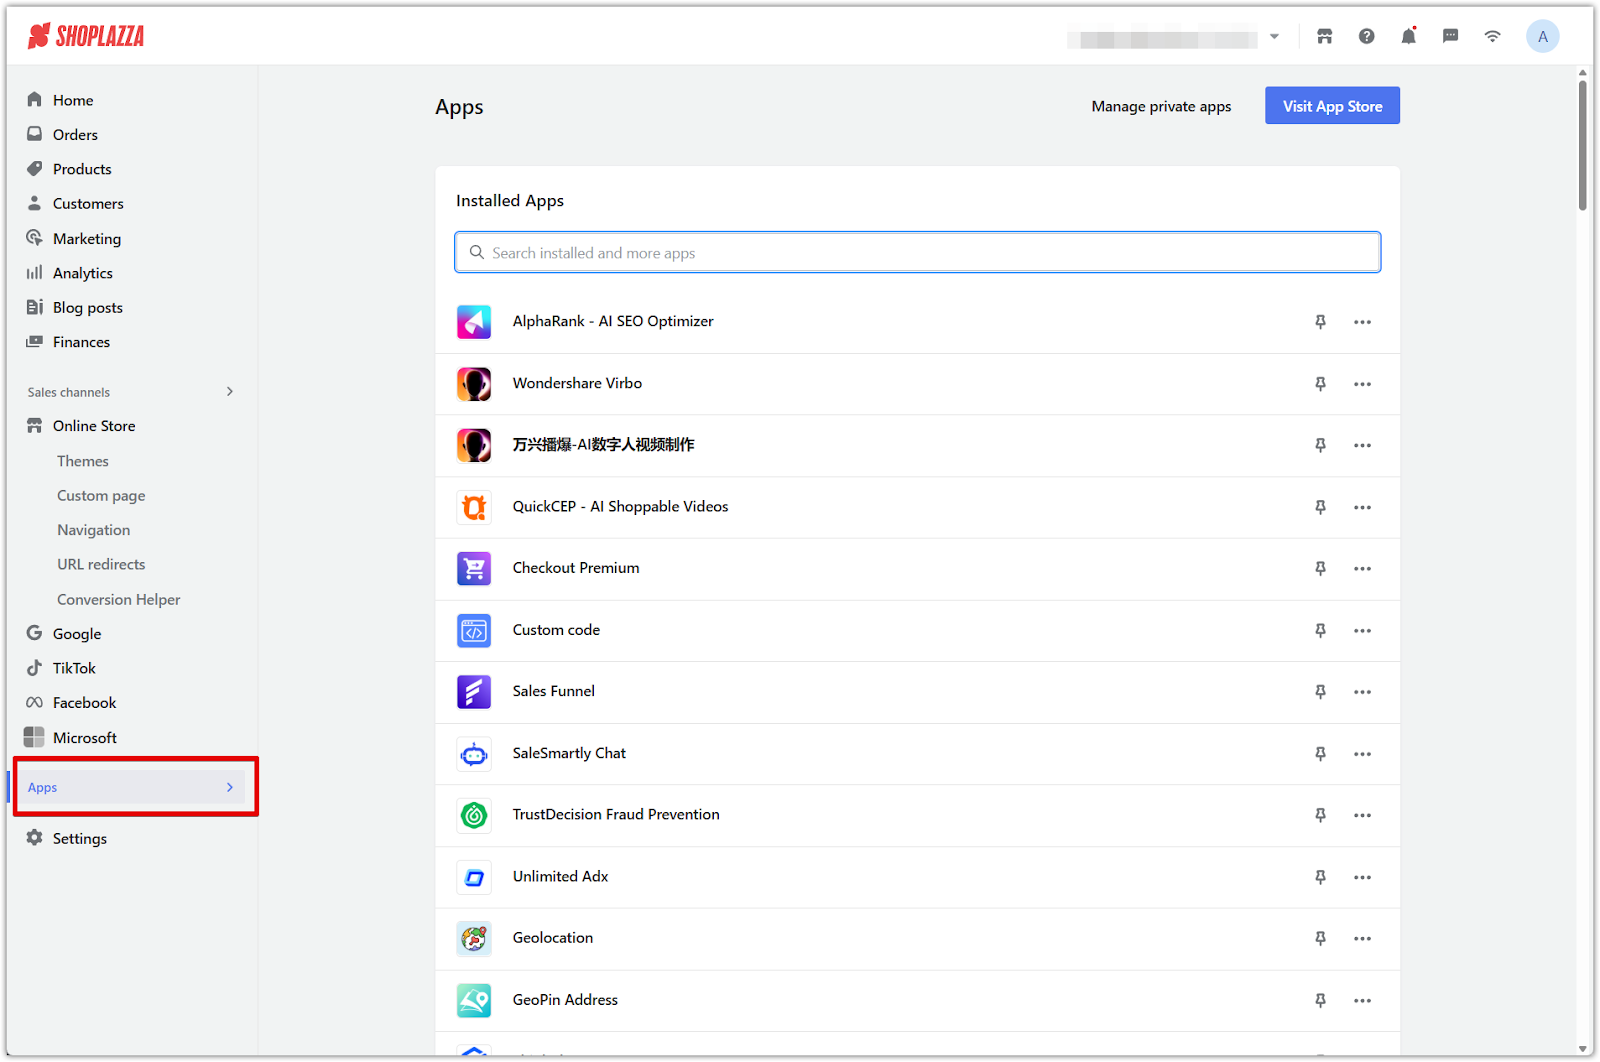Pin the Unlimited Adx app

coord(1320,877)
